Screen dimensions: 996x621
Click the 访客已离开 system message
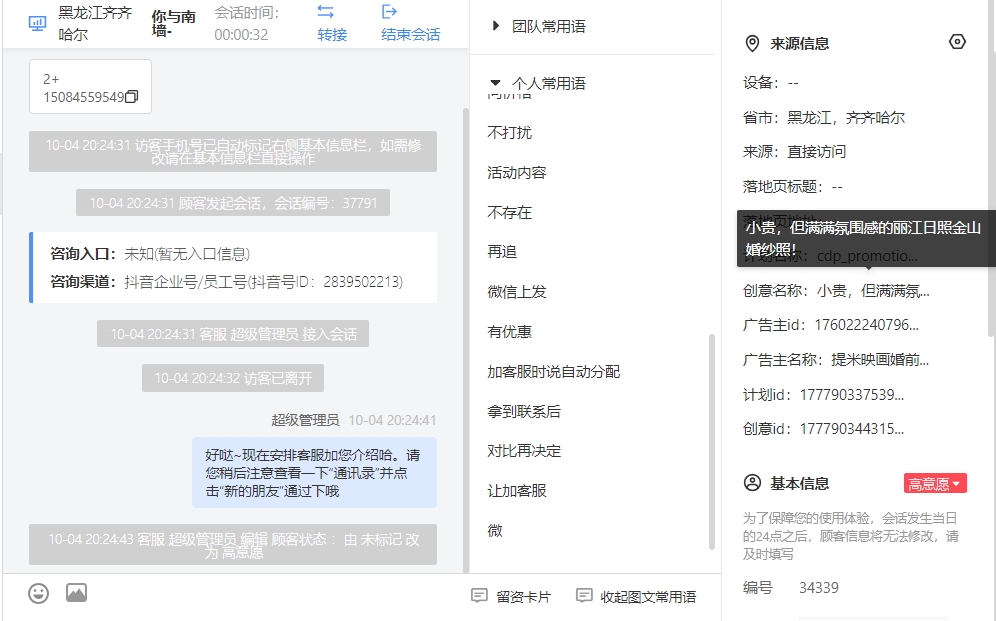tap(233, 378)
